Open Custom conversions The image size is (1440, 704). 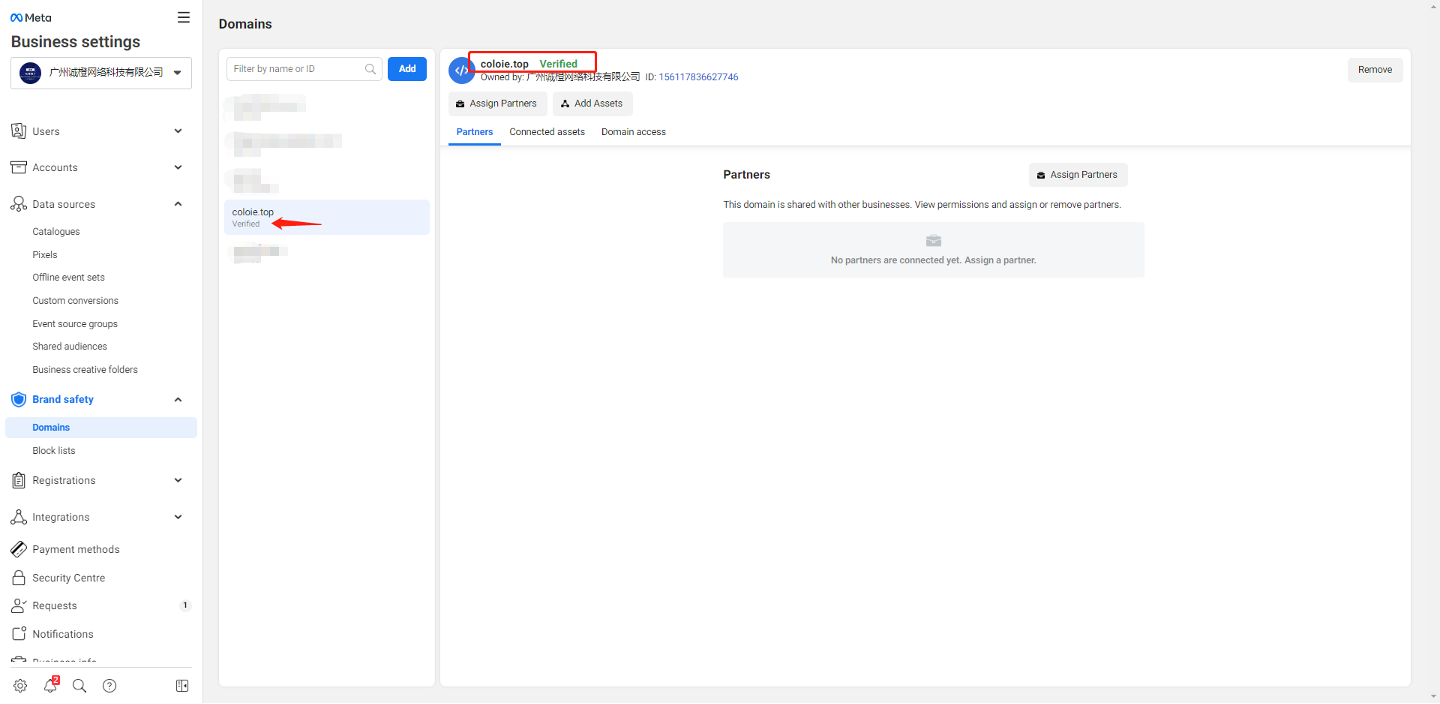point(75,301)
